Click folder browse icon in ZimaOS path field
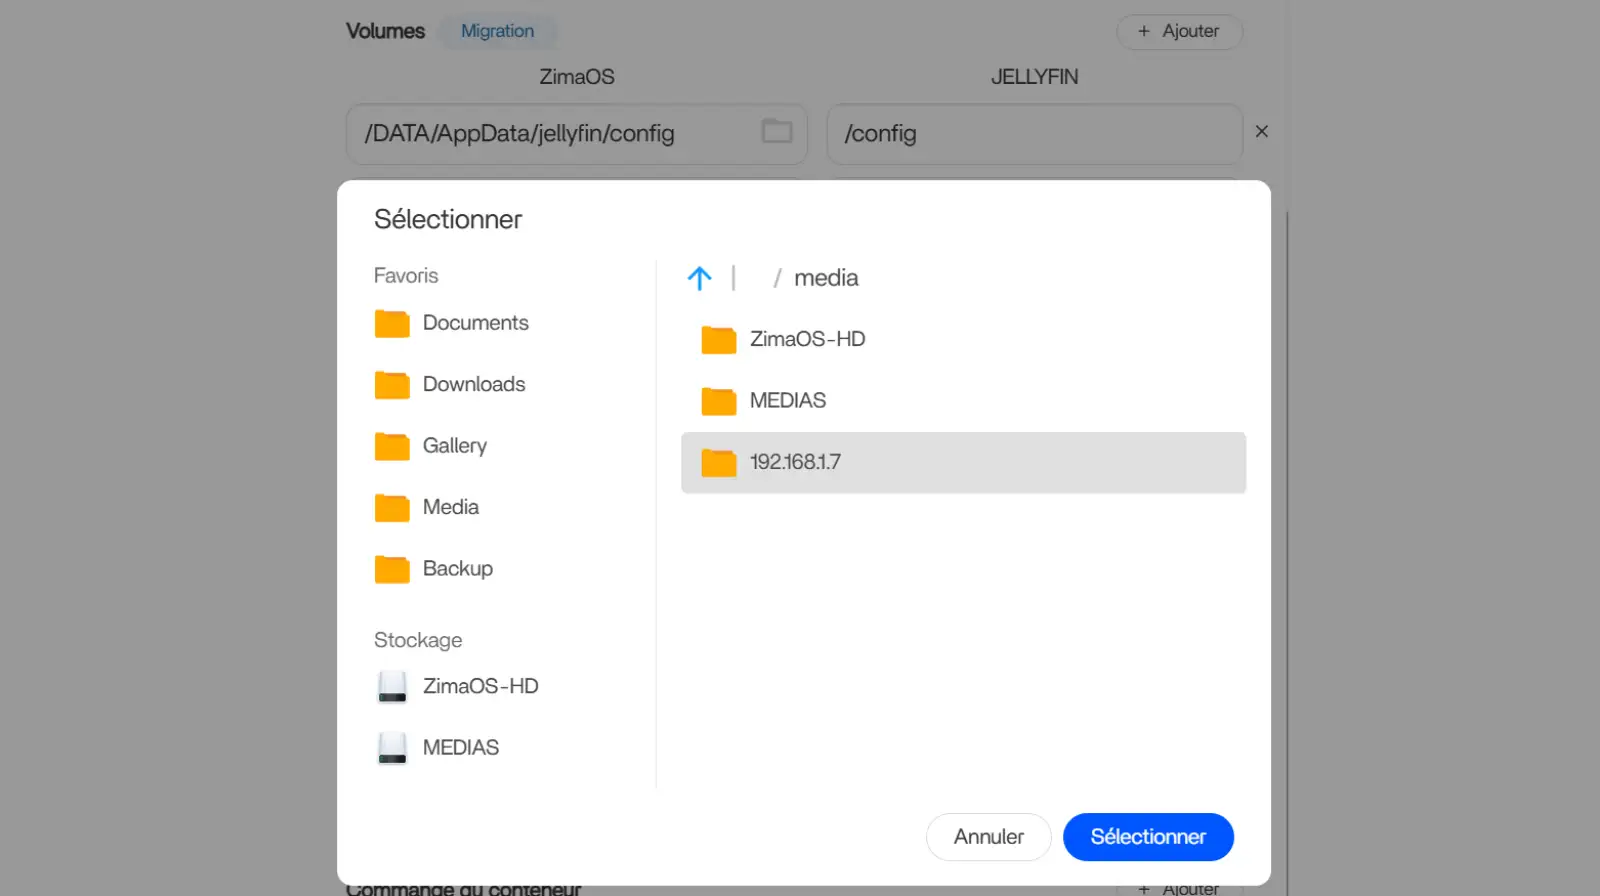Viewport: 1600px width, 896px height. [777, 131]
